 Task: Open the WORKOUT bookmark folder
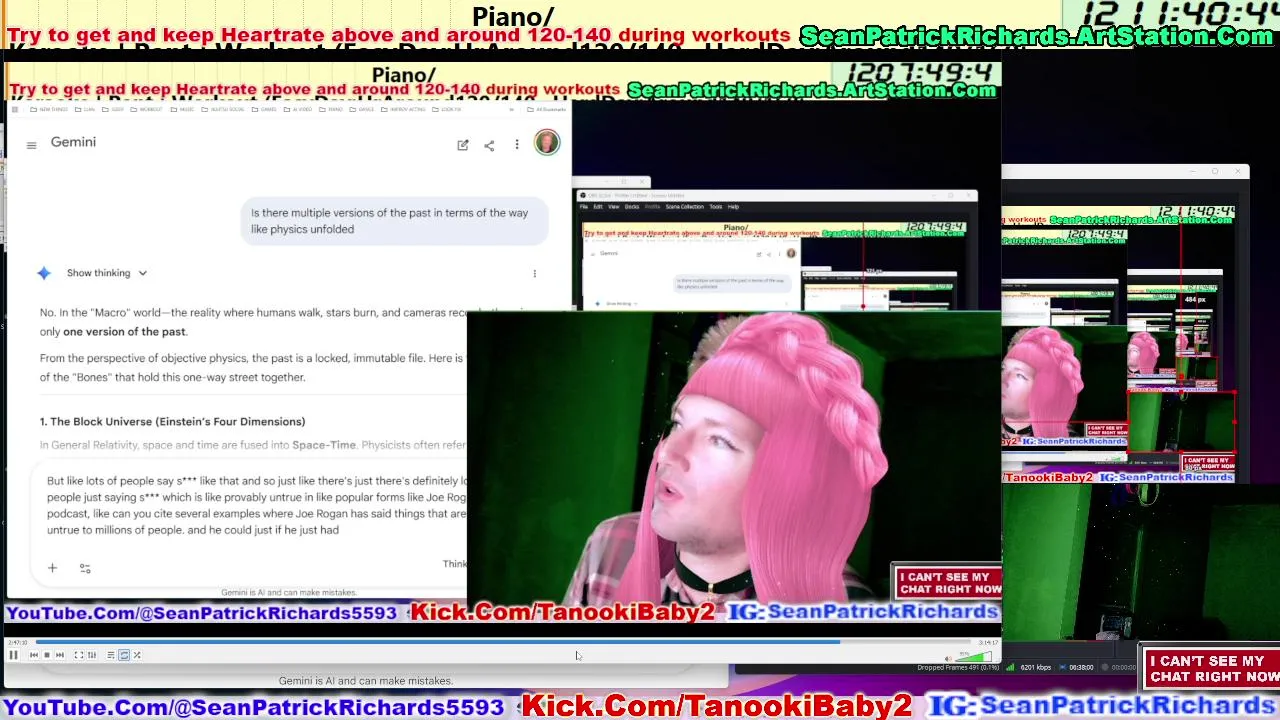(147, 109)
